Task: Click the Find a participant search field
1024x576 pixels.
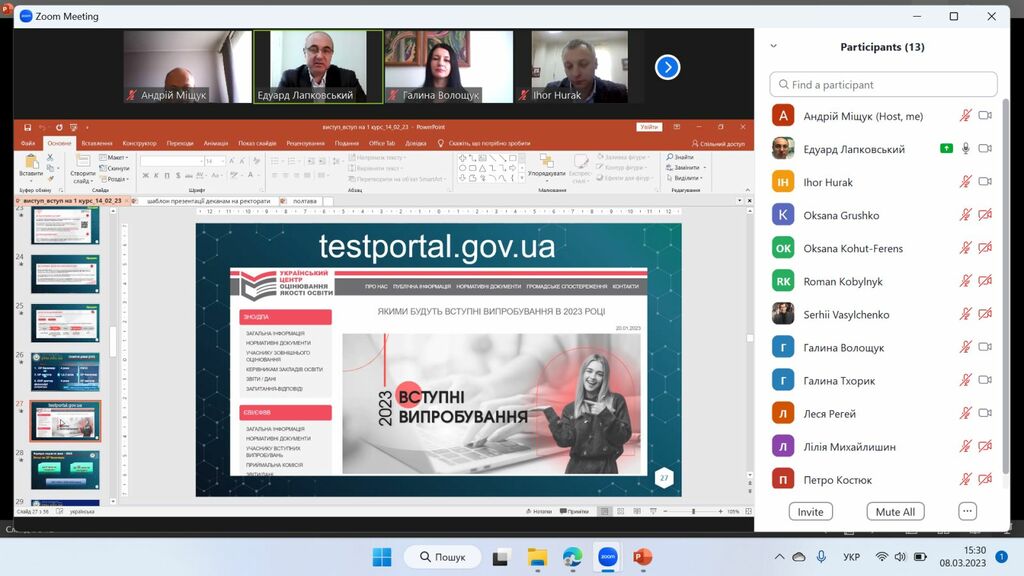Action: [x=883, y=85]
